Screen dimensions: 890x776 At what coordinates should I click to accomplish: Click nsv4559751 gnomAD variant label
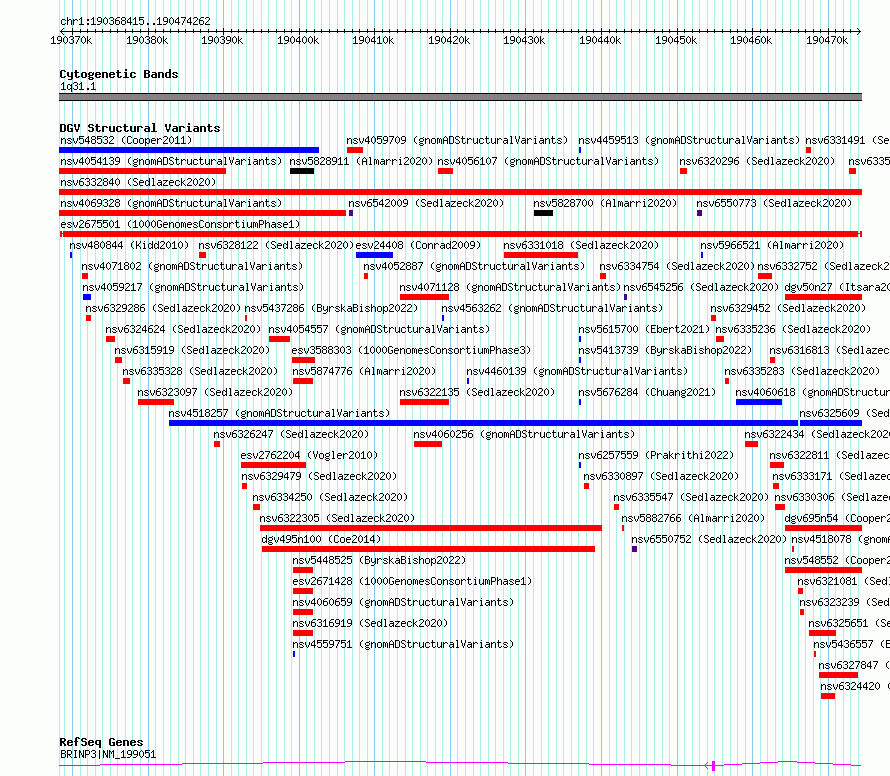[x=403, y=644]
